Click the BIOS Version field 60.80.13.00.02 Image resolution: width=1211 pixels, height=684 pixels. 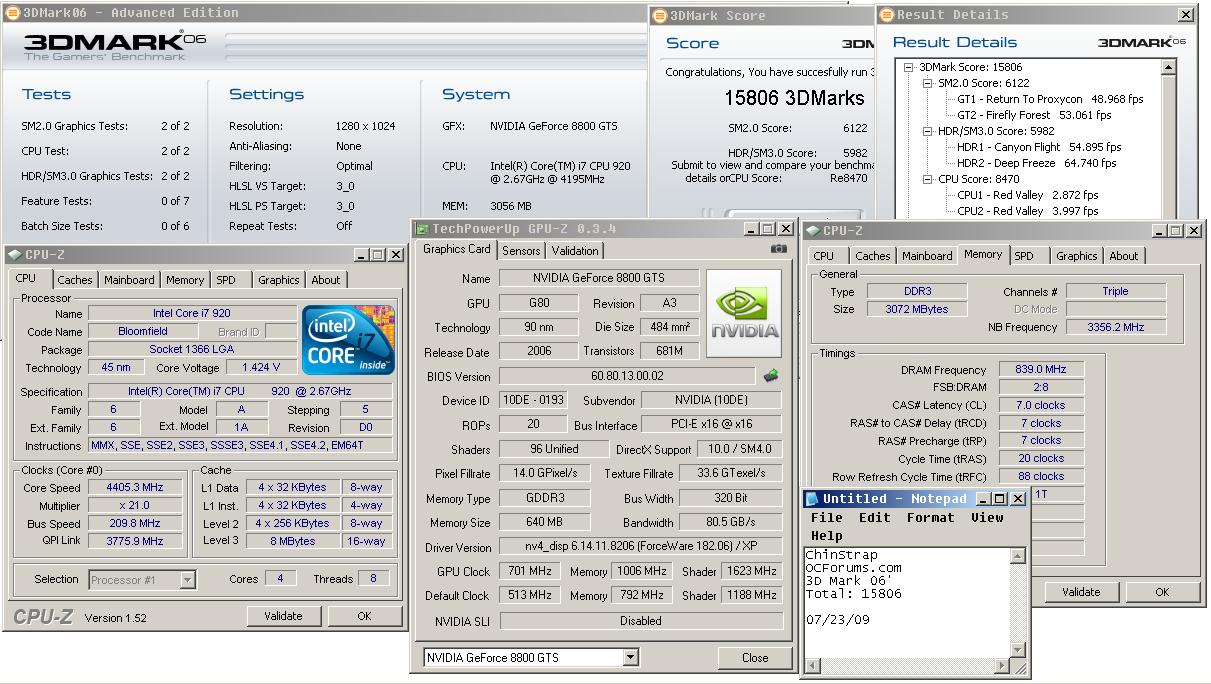coord(629,377)
